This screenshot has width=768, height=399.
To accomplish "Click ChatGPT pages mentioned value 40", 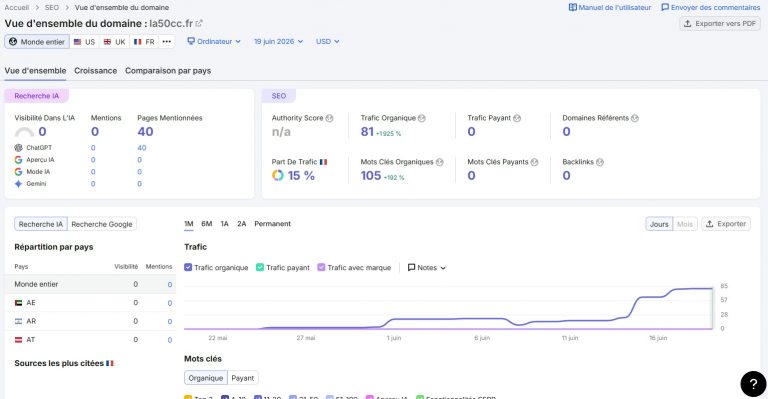I will click(142, 148).
